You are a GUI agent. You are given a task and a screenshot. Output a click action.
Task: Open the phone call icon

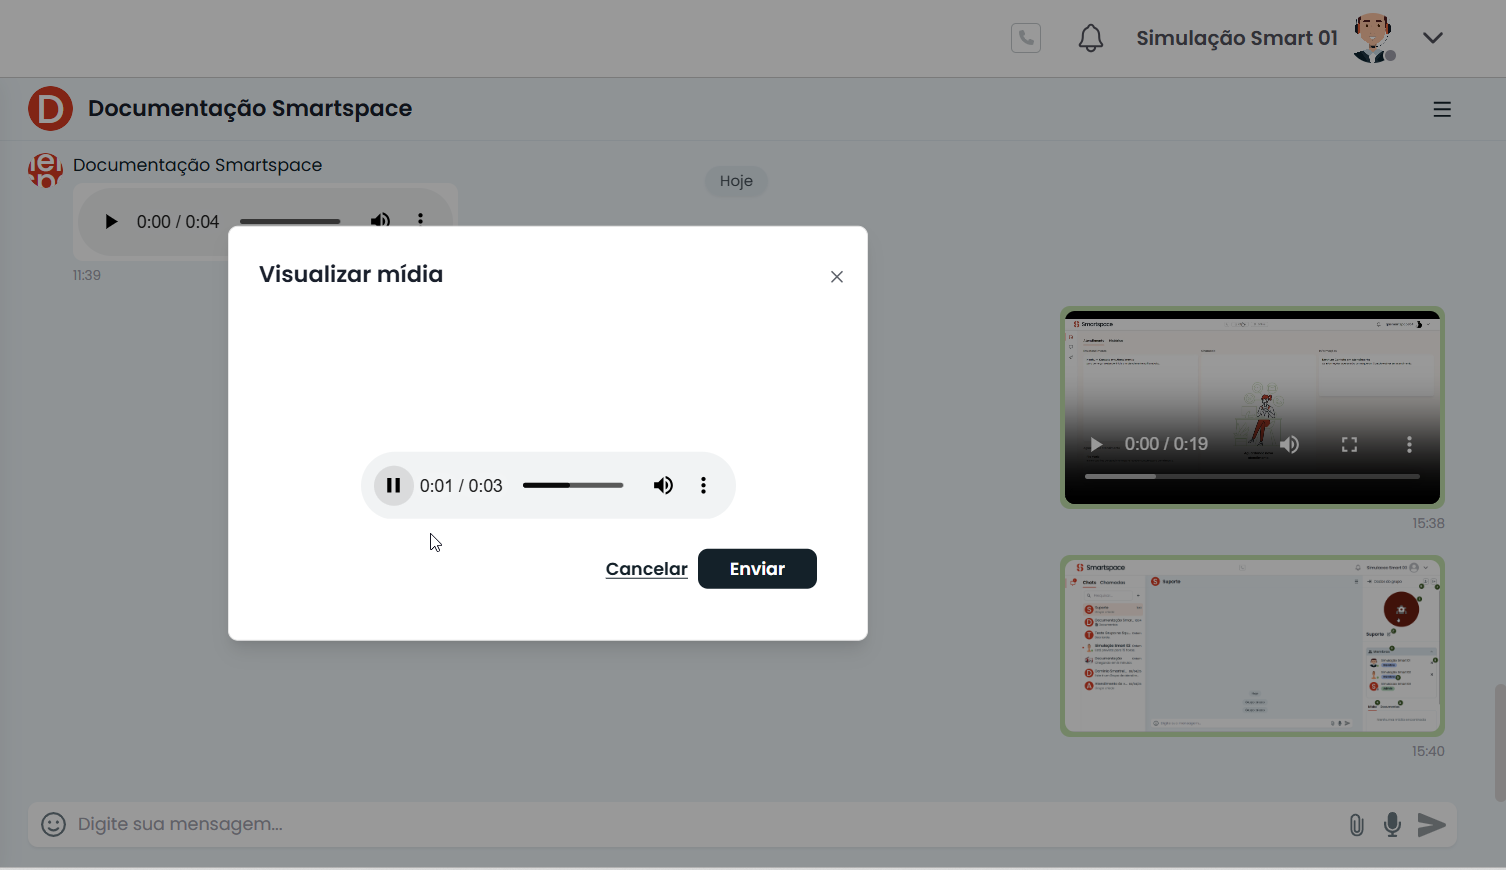(x=1026, y=38)
